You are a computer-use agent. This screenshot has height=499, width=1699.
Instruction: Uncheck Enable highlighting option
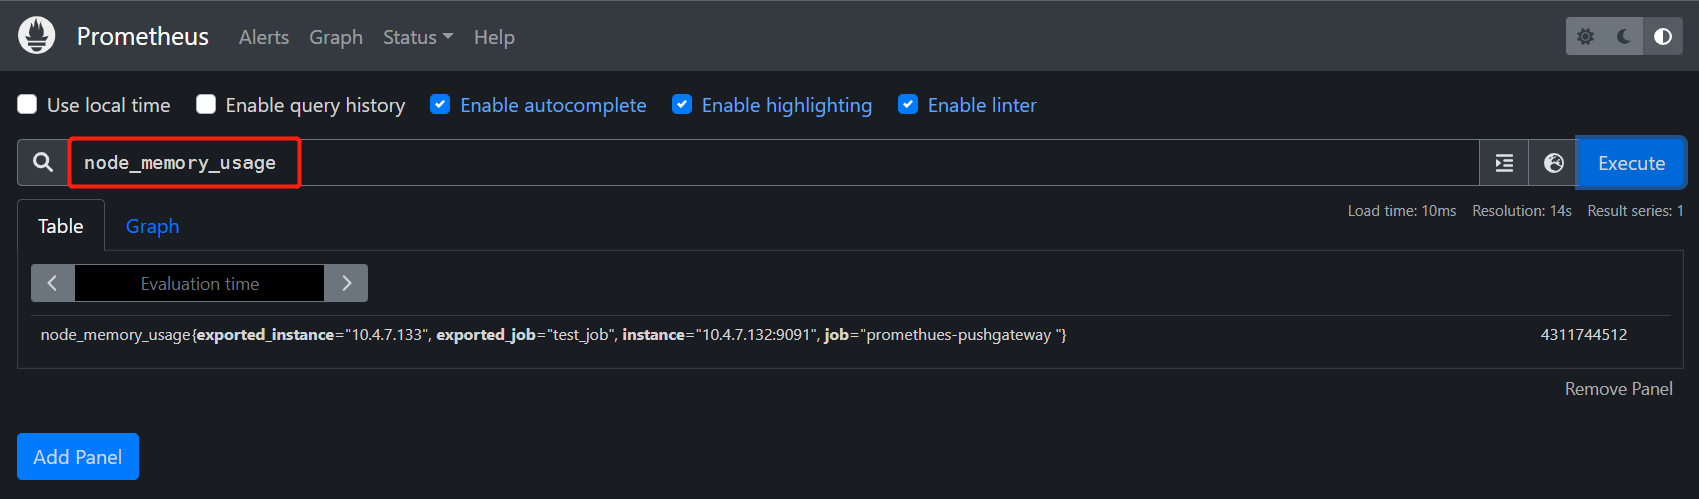(682, 105)
